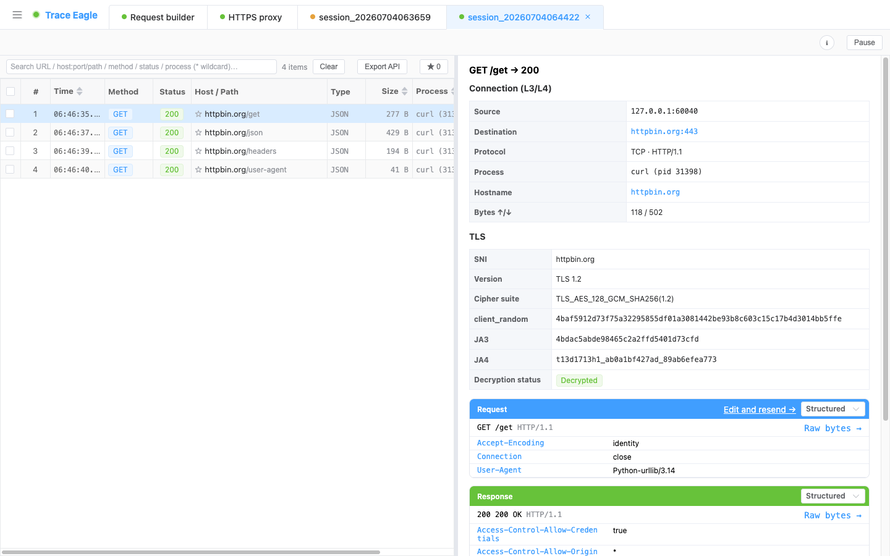The width and height of the screenshot is (890, 556).
Task: Click the Process column header
Action: click(432, 91)
